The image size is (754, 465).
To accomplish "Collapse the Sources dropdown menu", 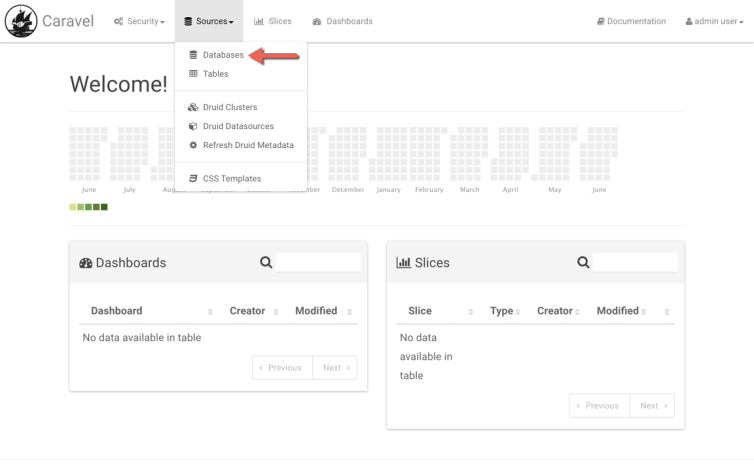I will [x=209, y=21].
